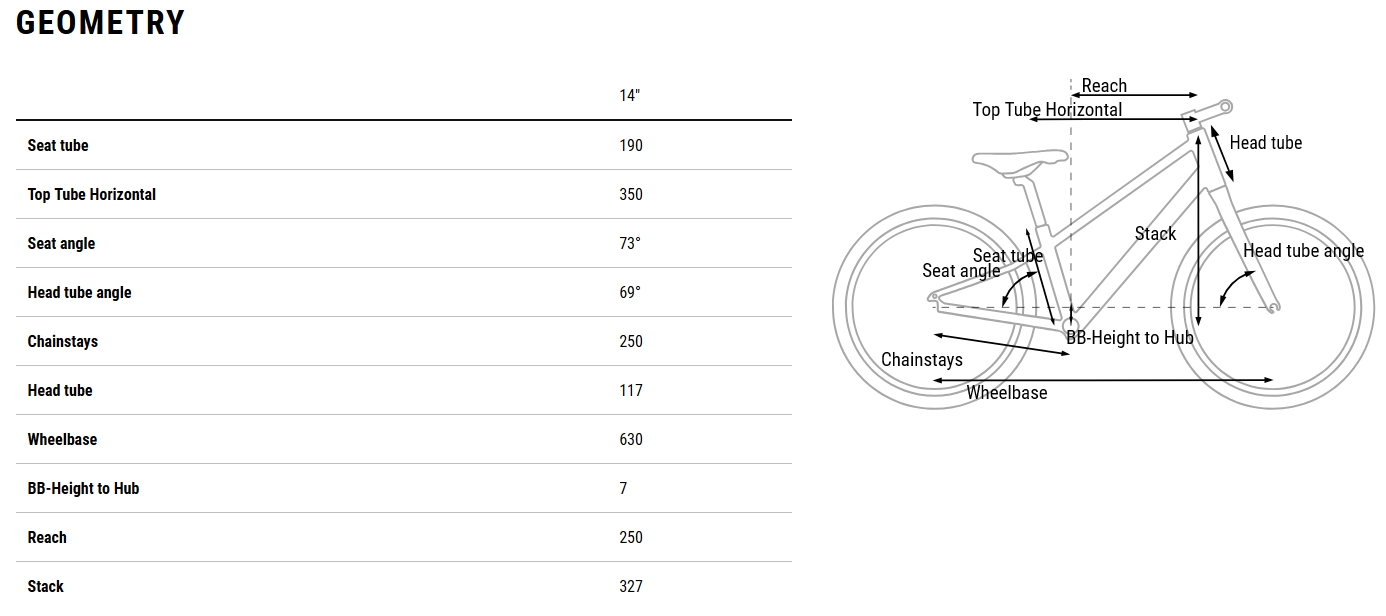Select the 14" size column header

(x=629, y=96)
